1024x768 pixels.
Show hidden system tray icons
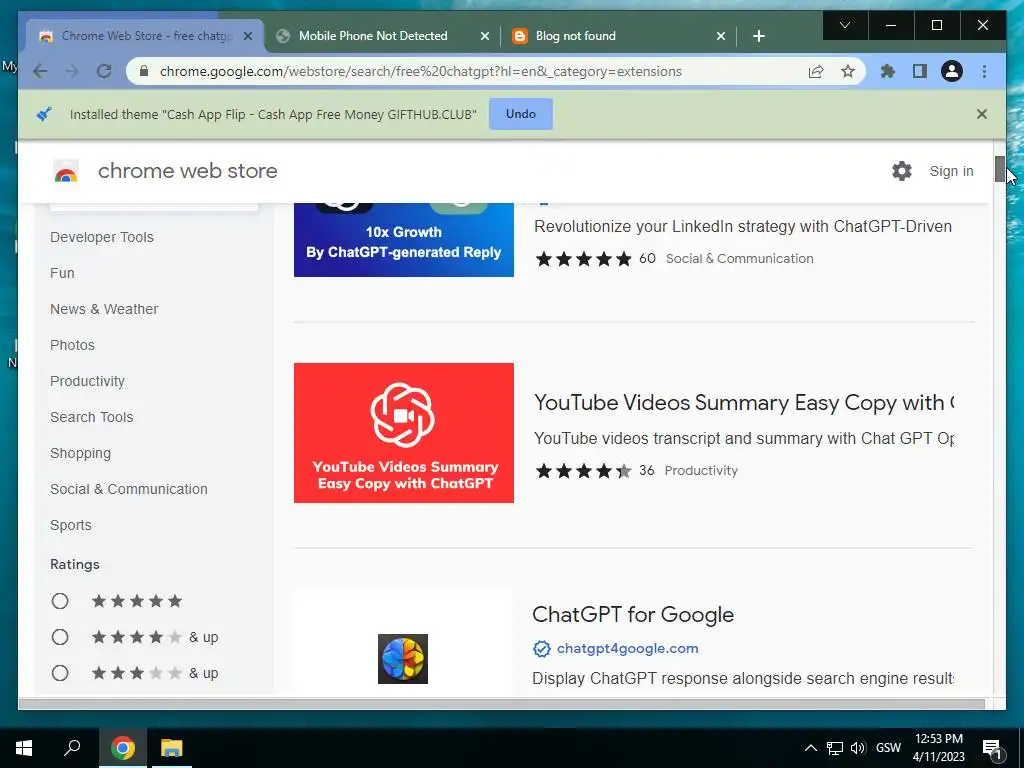click(x=810, y=748)
